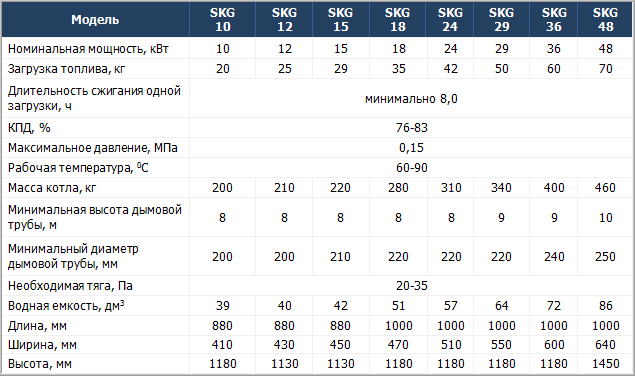The image size is (635, 376).
Task: Click the Рабочая температура value 60-90
Action: [411, 167]
